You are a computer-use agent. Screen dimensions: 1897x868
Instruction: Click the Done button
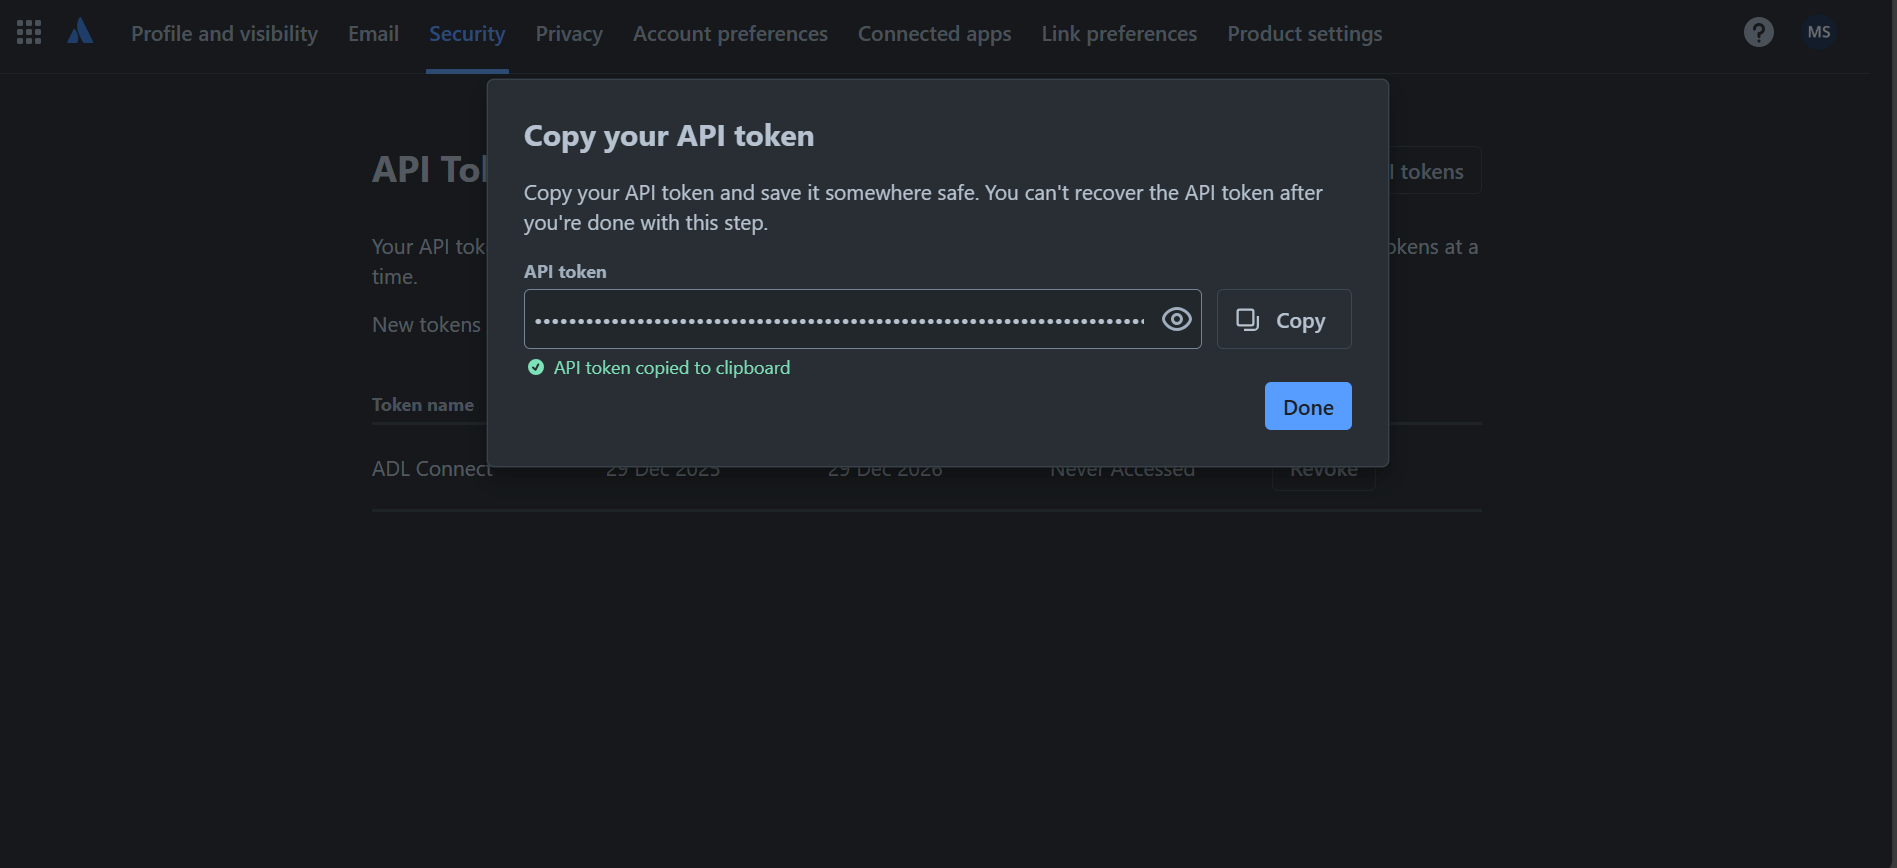1308,406
